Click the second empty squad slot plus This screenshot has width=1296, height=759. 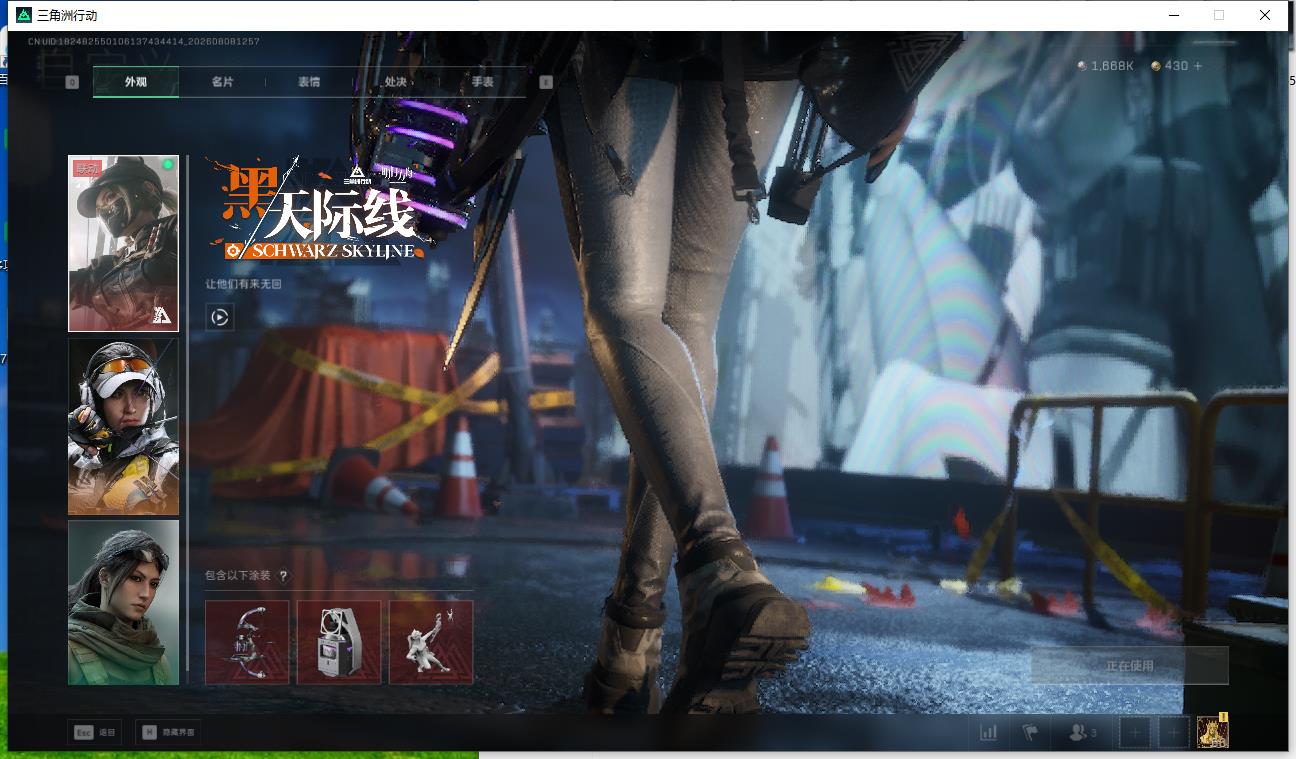1173,733
